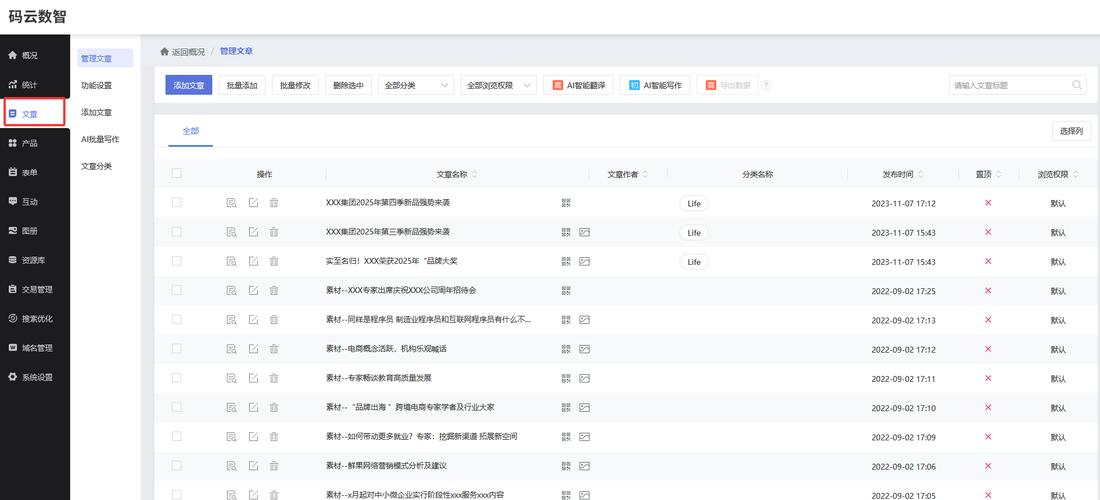The width and height of the screenshot is (1100, 500).
Task: Focus the 请输入文章标题 search field
Action: coord(1008,86)
